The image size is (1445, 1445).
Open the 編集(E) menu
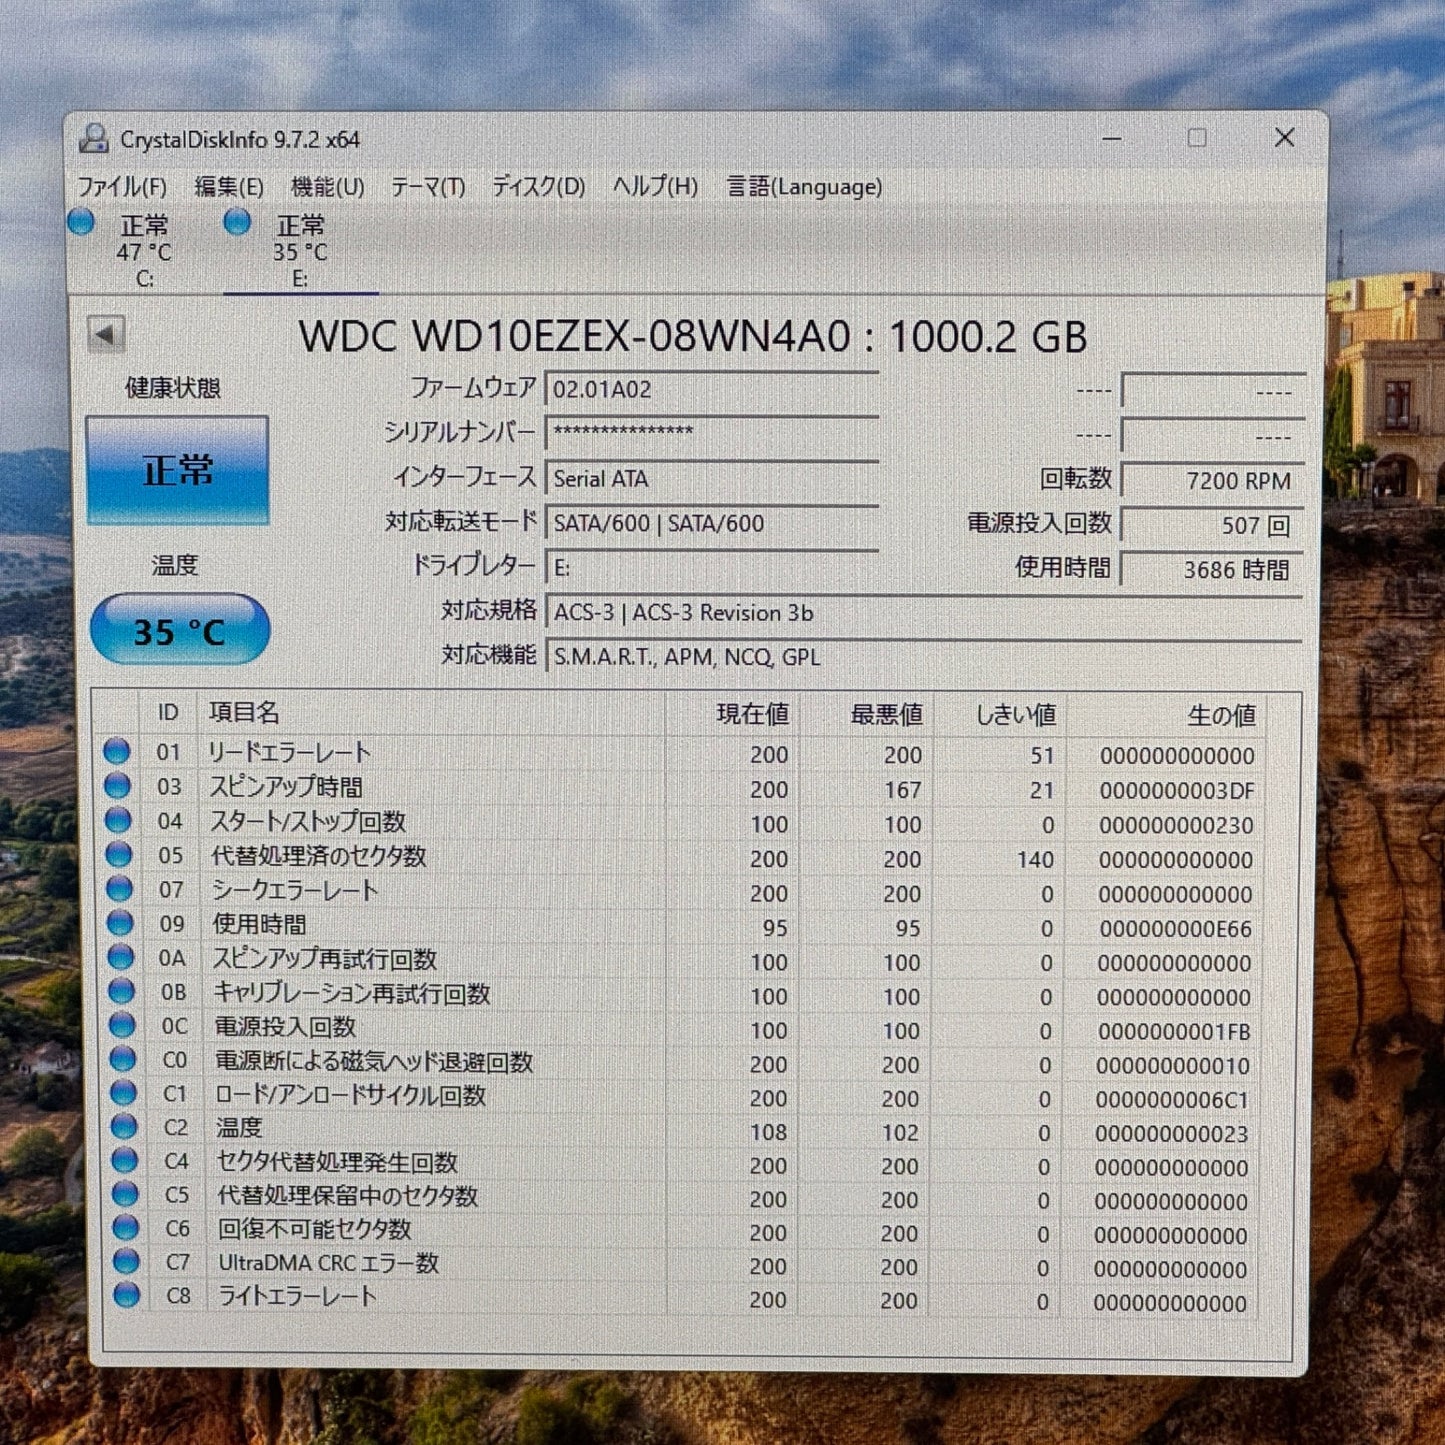coord(229,187)
